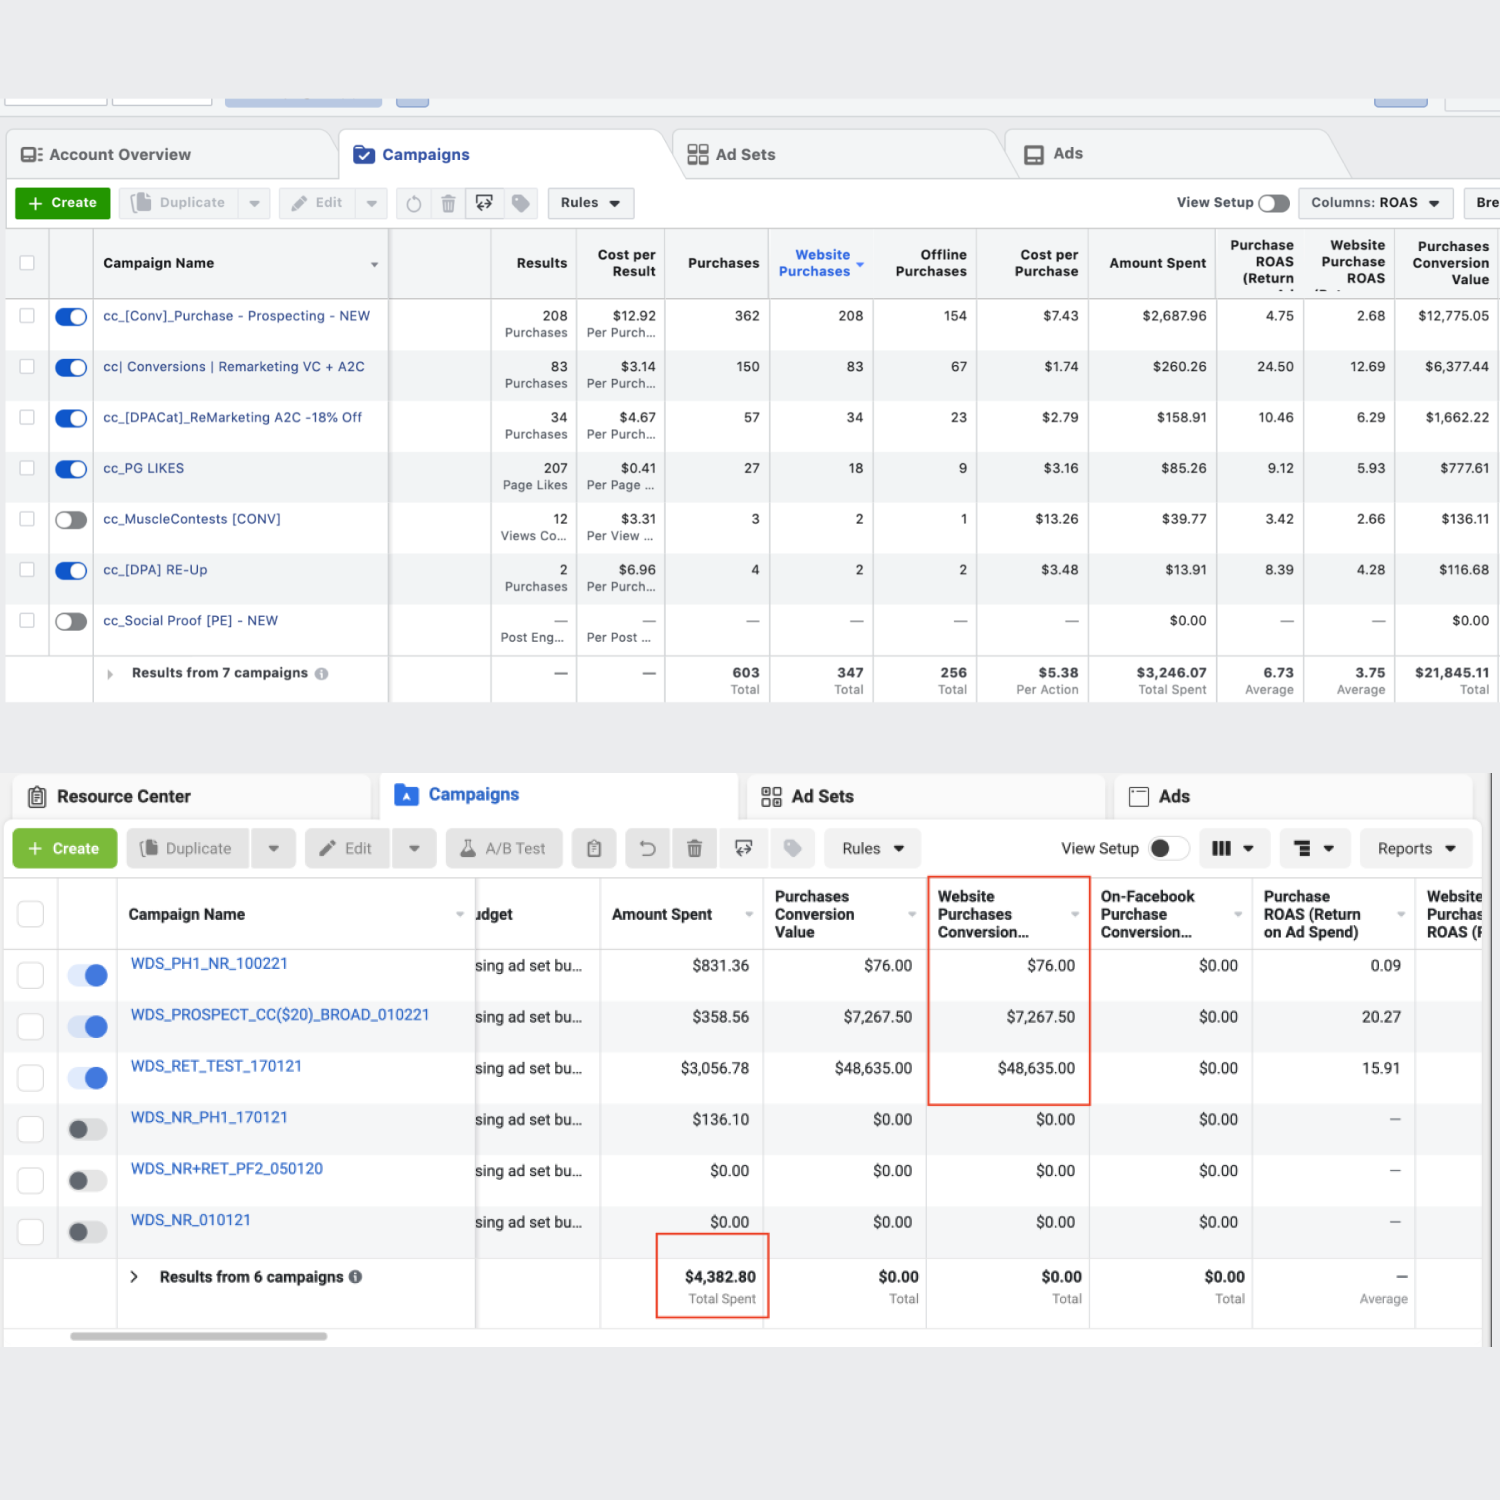This screenshot has height=1500, width=1500.
Task: Click the green Create button
Action: click(x=62, y=202)
